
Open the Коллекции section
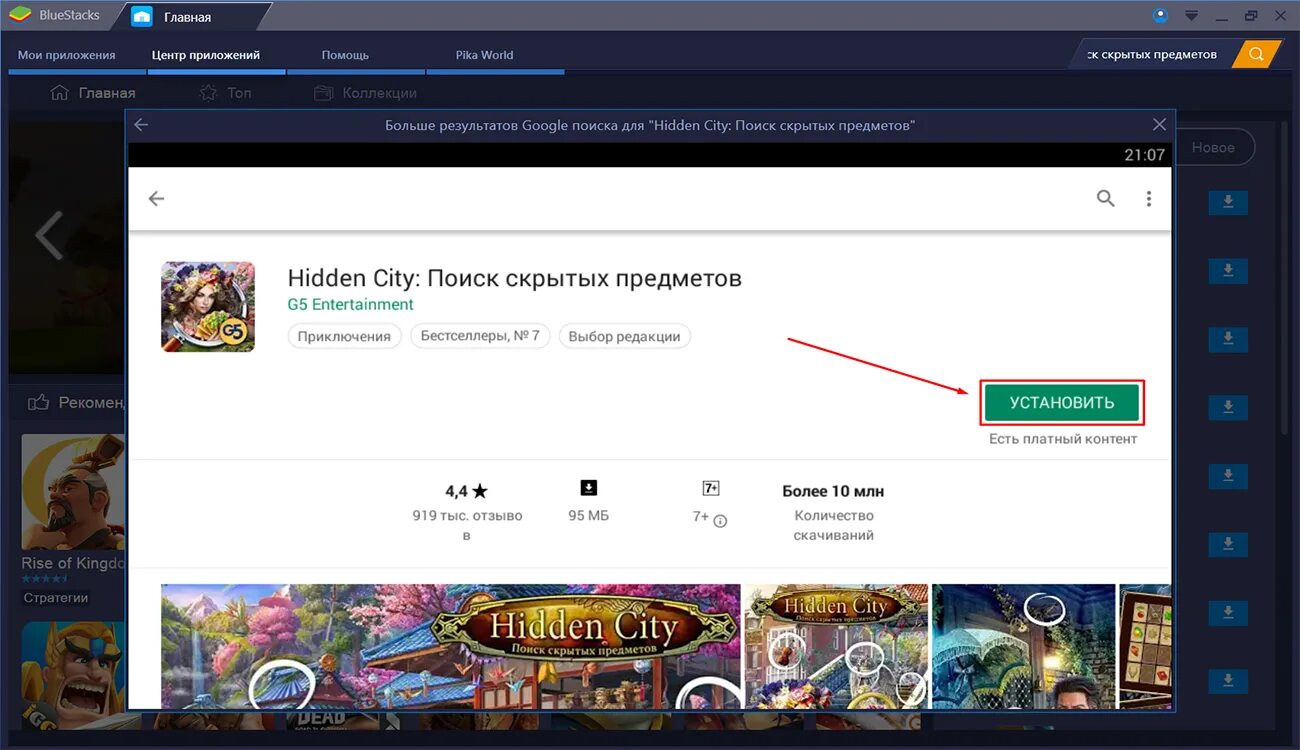(x=365, y=93)
